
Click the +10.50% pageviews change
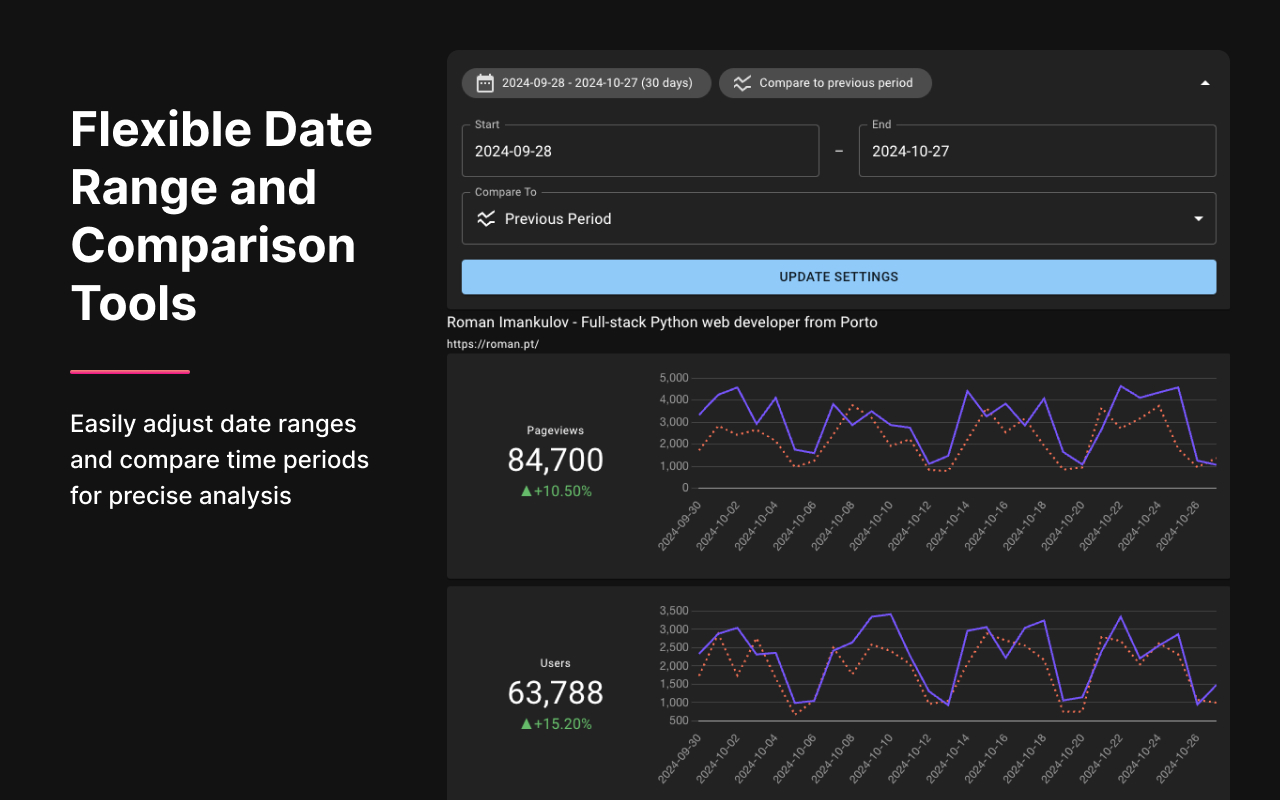555,491
